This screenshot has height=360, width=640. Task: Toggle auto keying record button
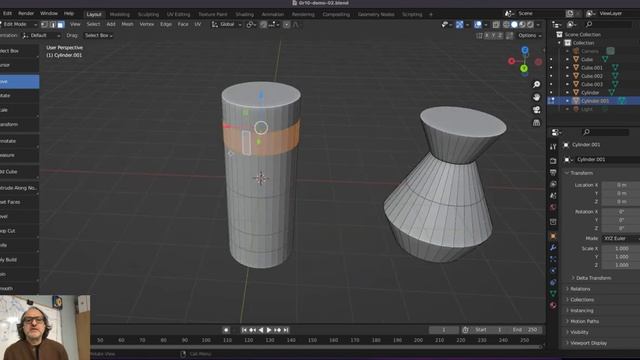(226, 330)
